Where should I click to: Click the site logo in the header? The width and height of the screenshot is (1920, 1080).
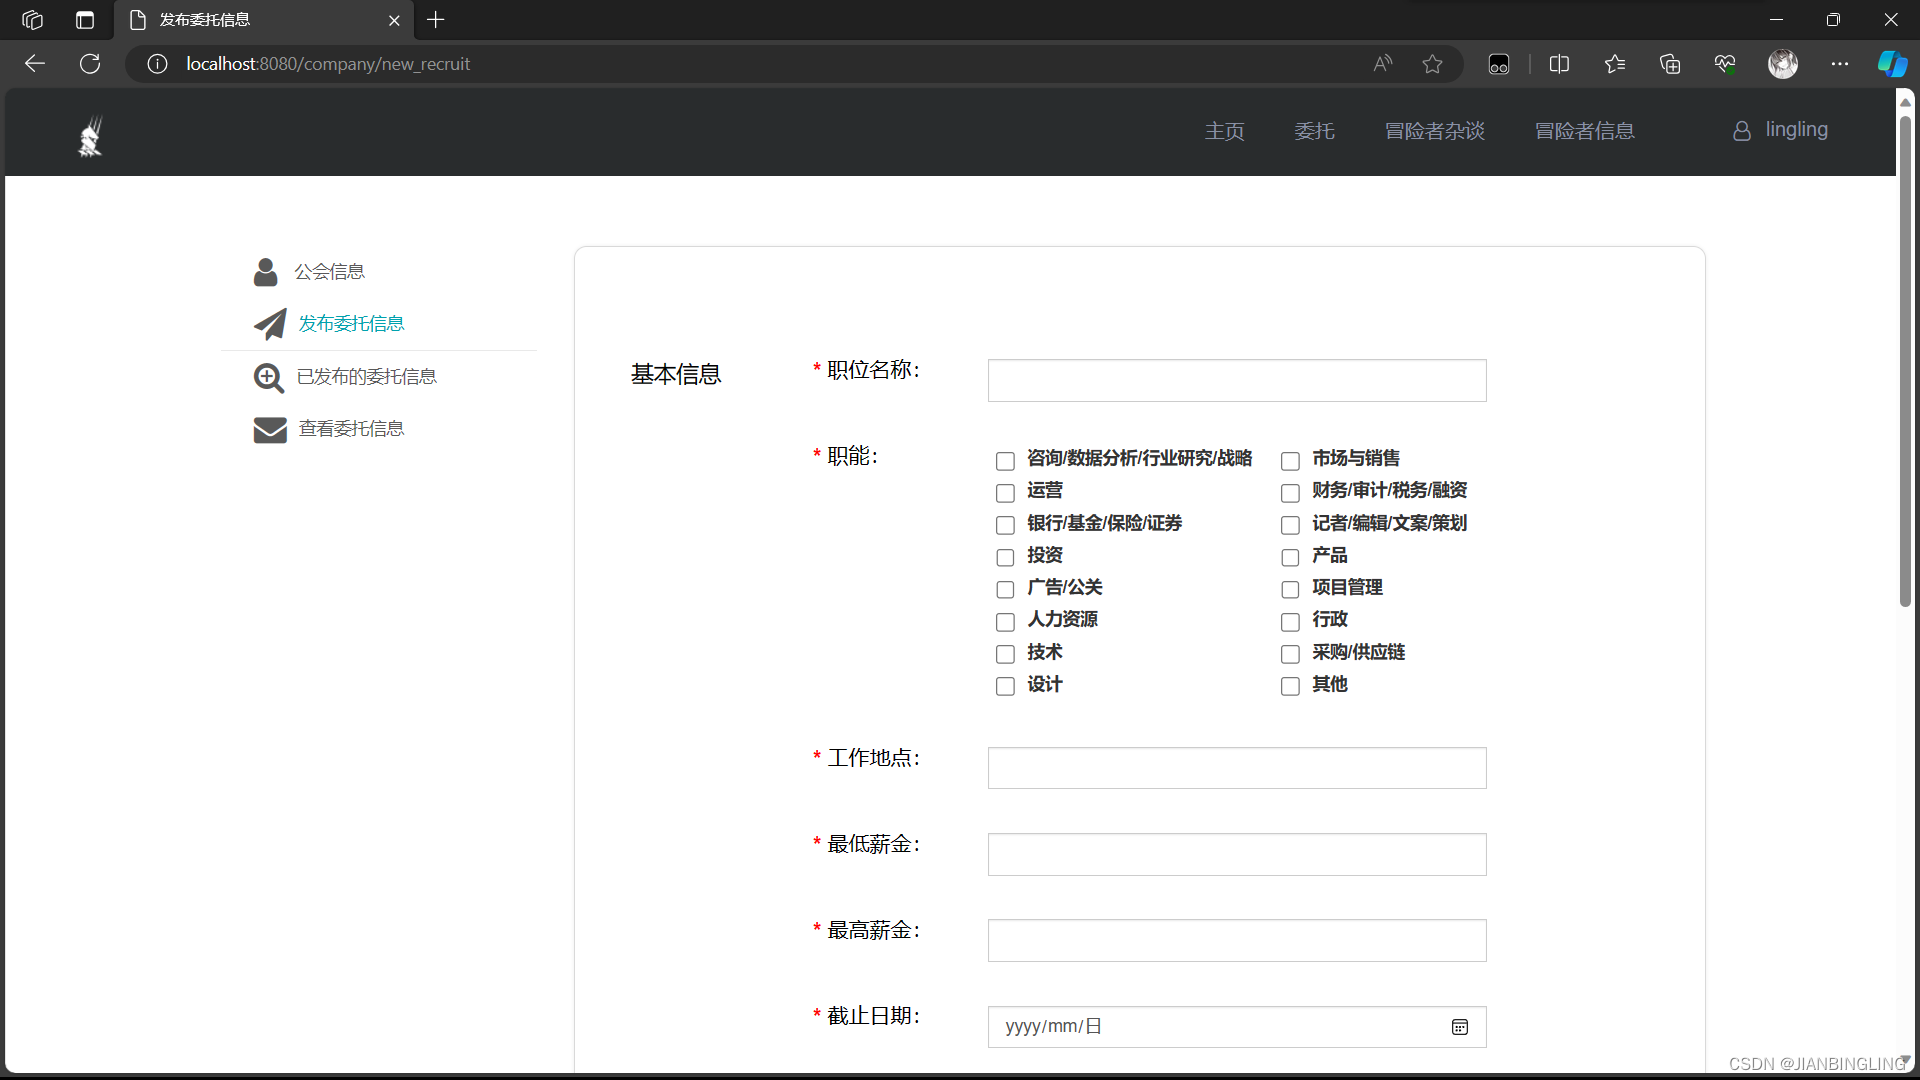tap(90, 136)
